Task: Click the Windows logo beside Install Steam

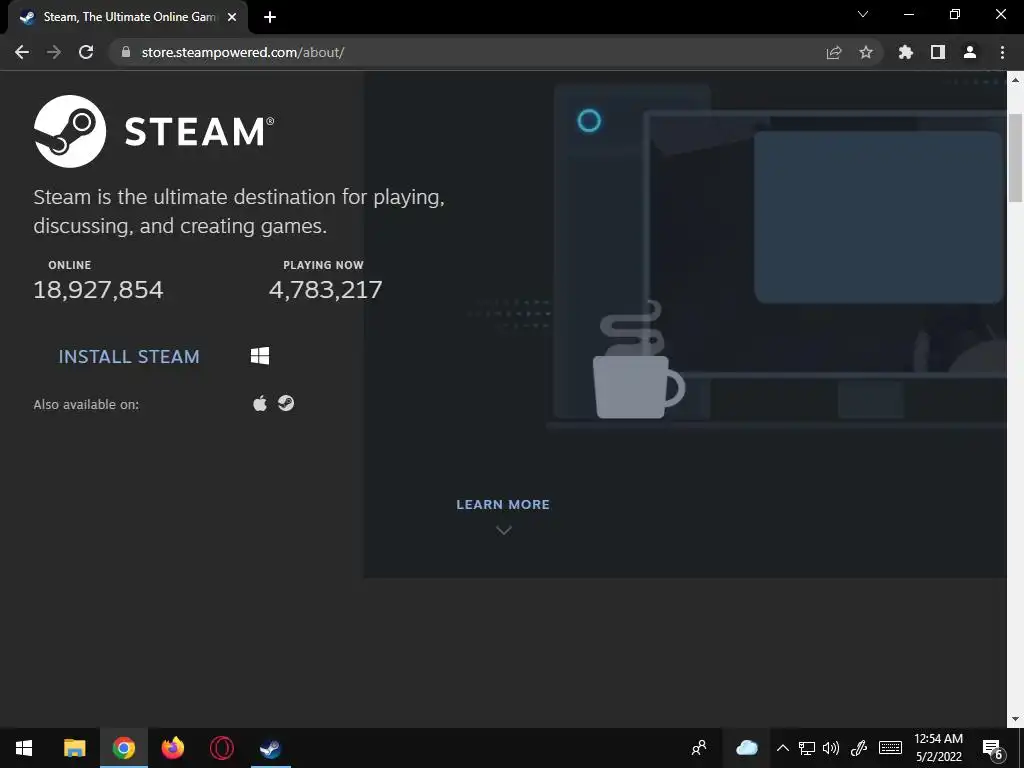Action: pos(260,356)
